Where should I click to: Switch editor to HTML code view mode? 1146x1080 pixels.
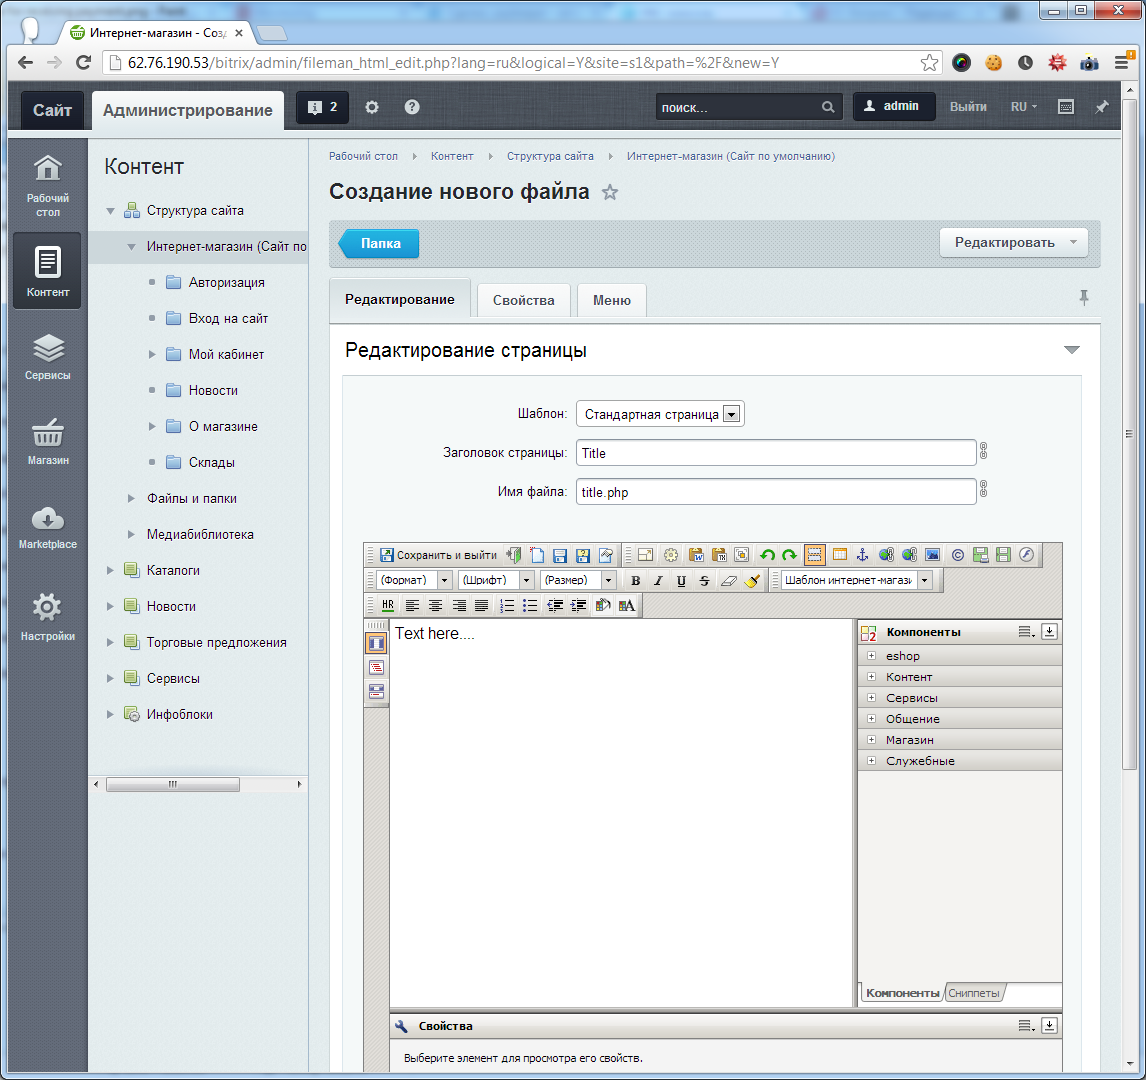click(x=376, y=667)
